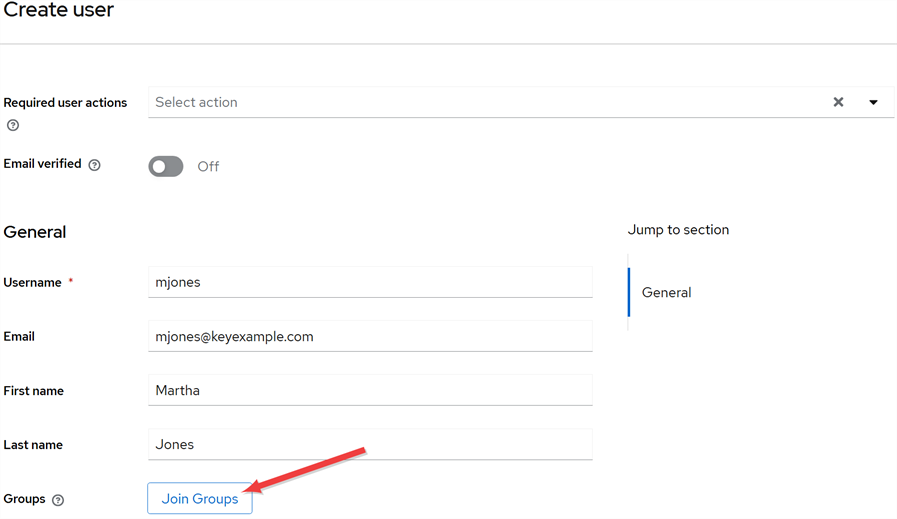This screenshot has width=897, height=519.
Task: Click the Email verified label text
Action: pyautogui.click(x=43, y=164)
